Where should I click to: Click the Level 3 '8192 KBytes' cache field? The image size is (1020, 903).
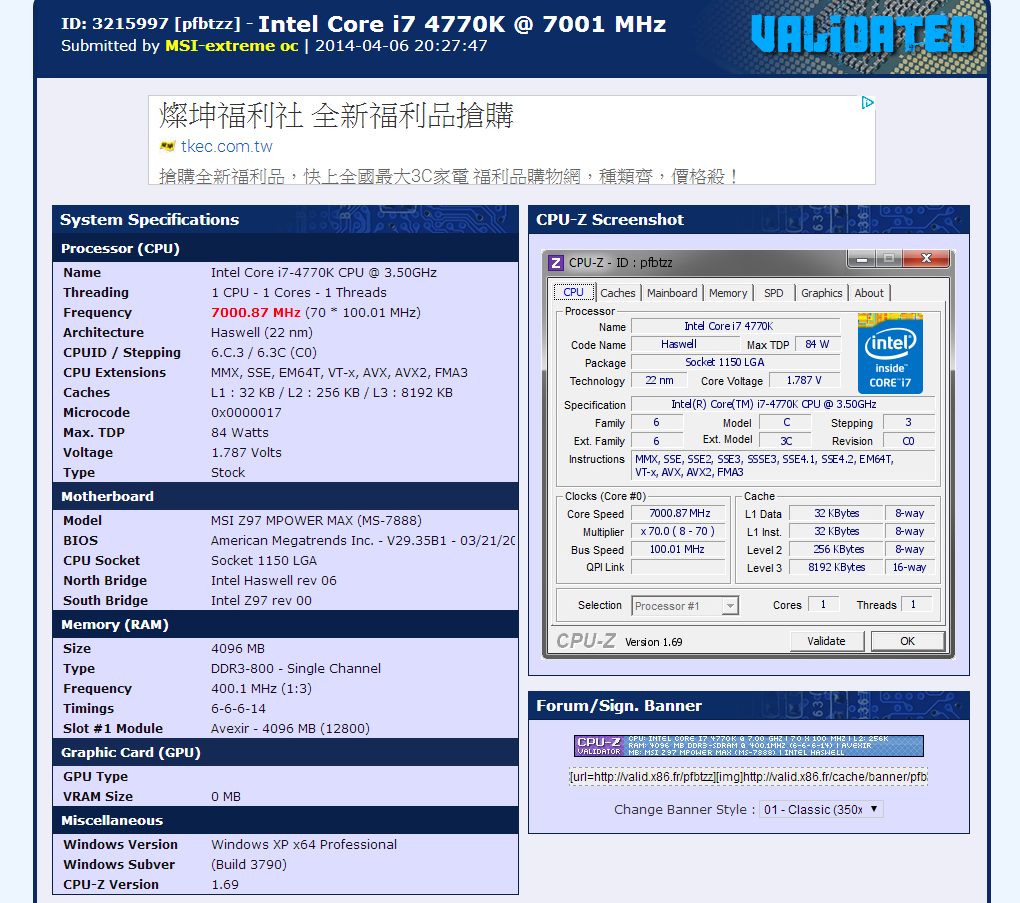pos(836,567)
